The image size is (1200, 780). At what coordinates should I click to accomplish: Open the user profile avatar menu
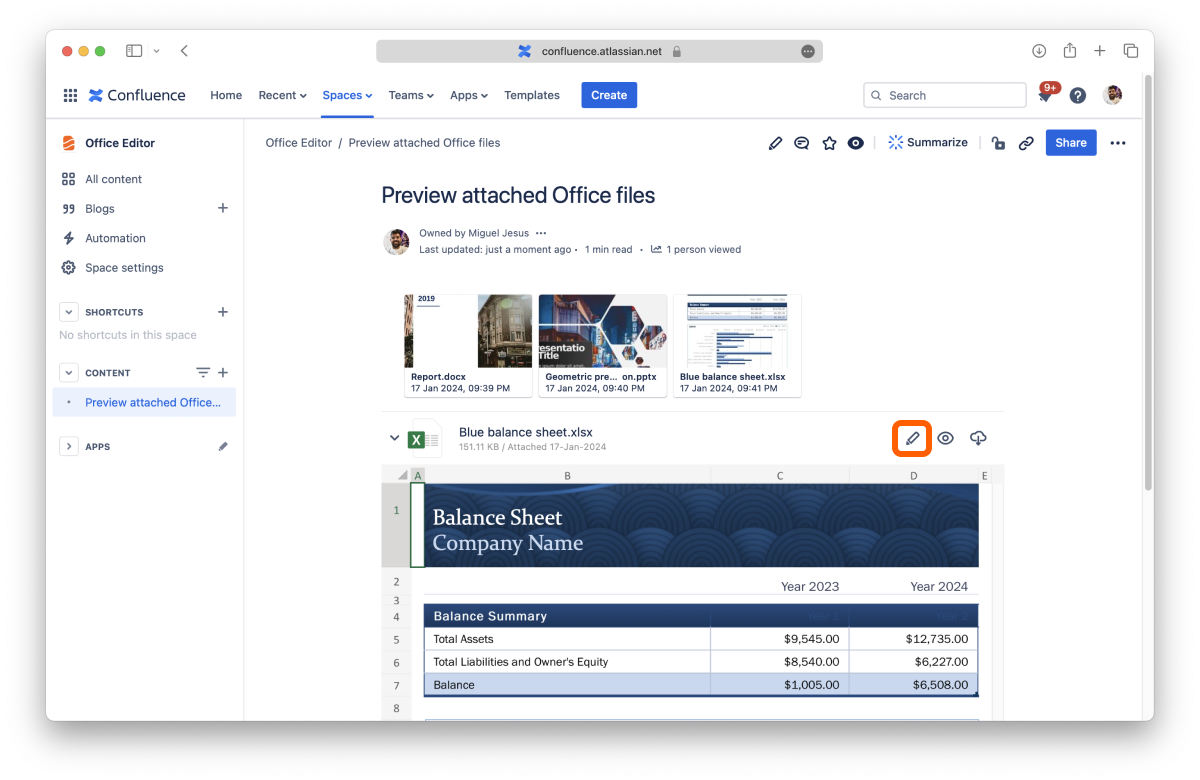click(x=1112, y=95)
